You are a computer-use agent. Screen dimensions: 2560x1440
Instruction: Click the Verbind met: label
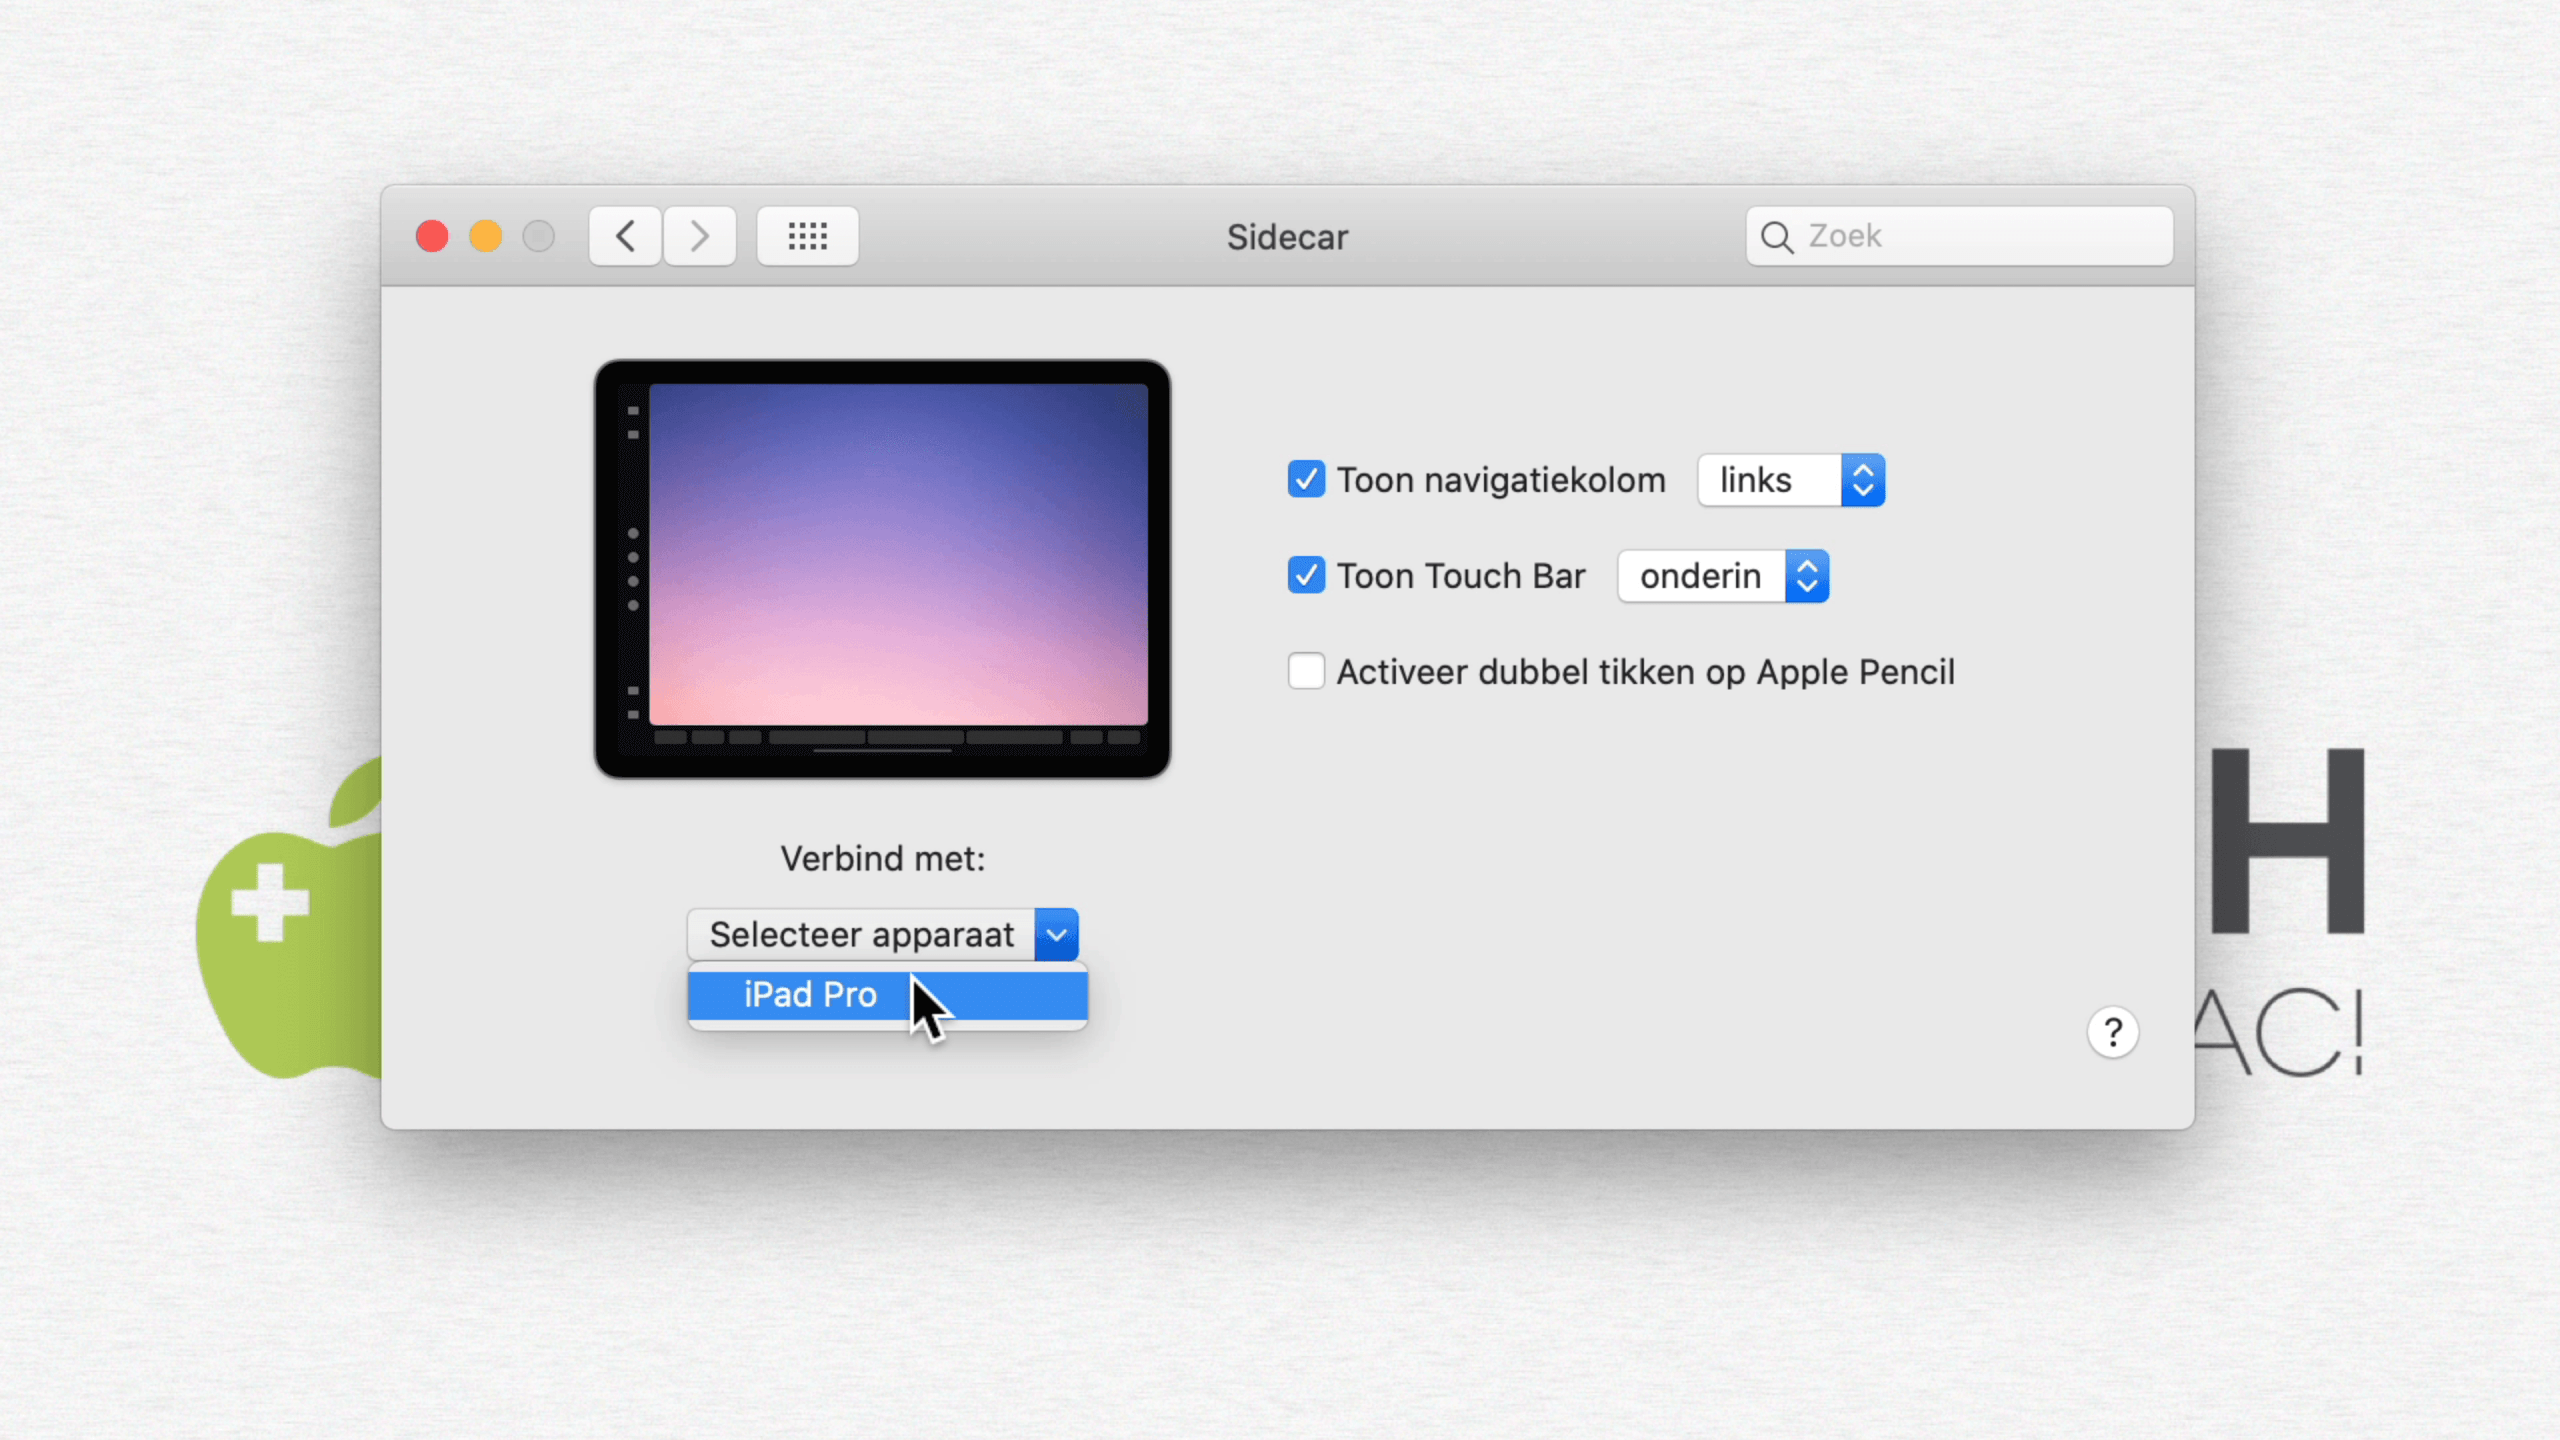[x=882, y=859]
